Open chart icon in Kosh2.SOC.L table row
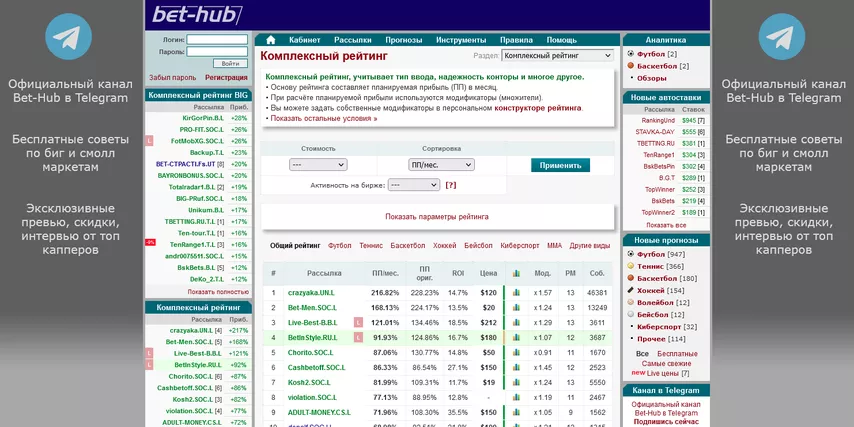 516,382
